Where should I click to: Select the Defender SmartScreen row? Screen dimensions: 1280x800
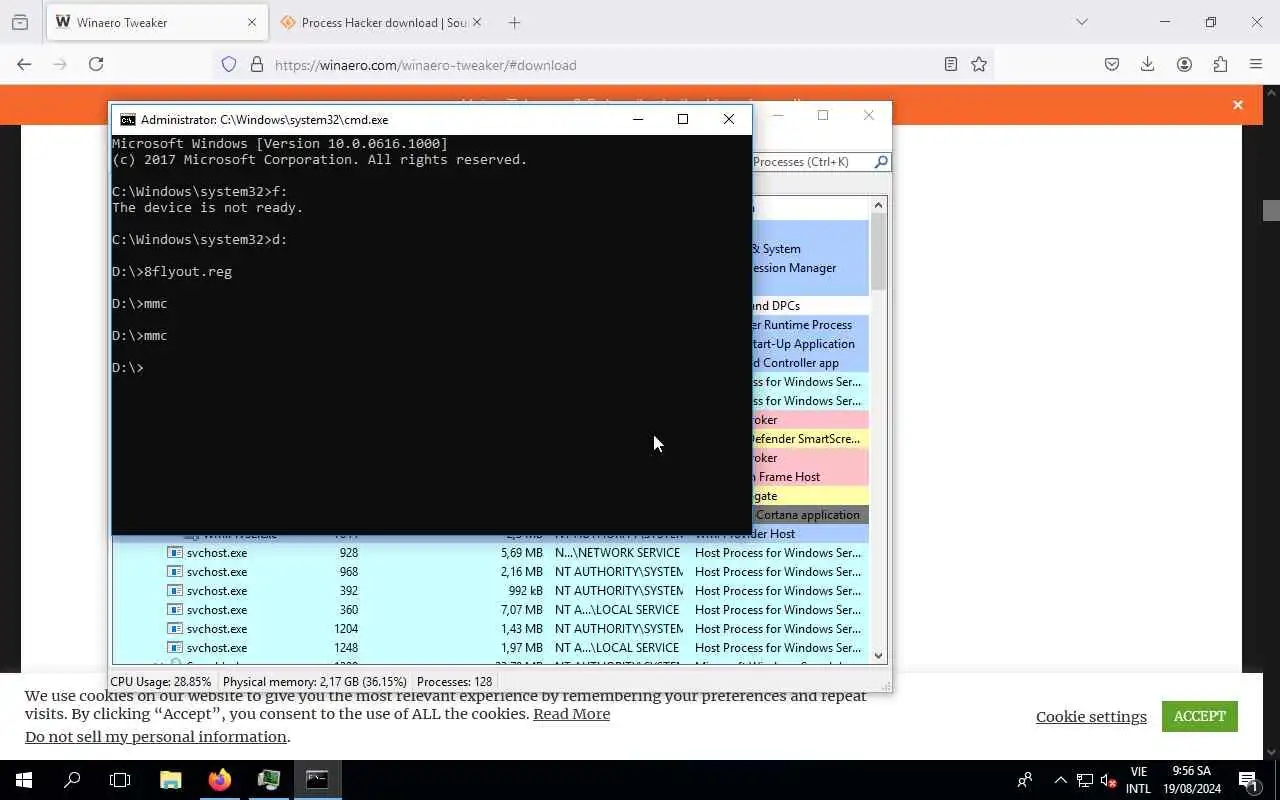(810, 438)
